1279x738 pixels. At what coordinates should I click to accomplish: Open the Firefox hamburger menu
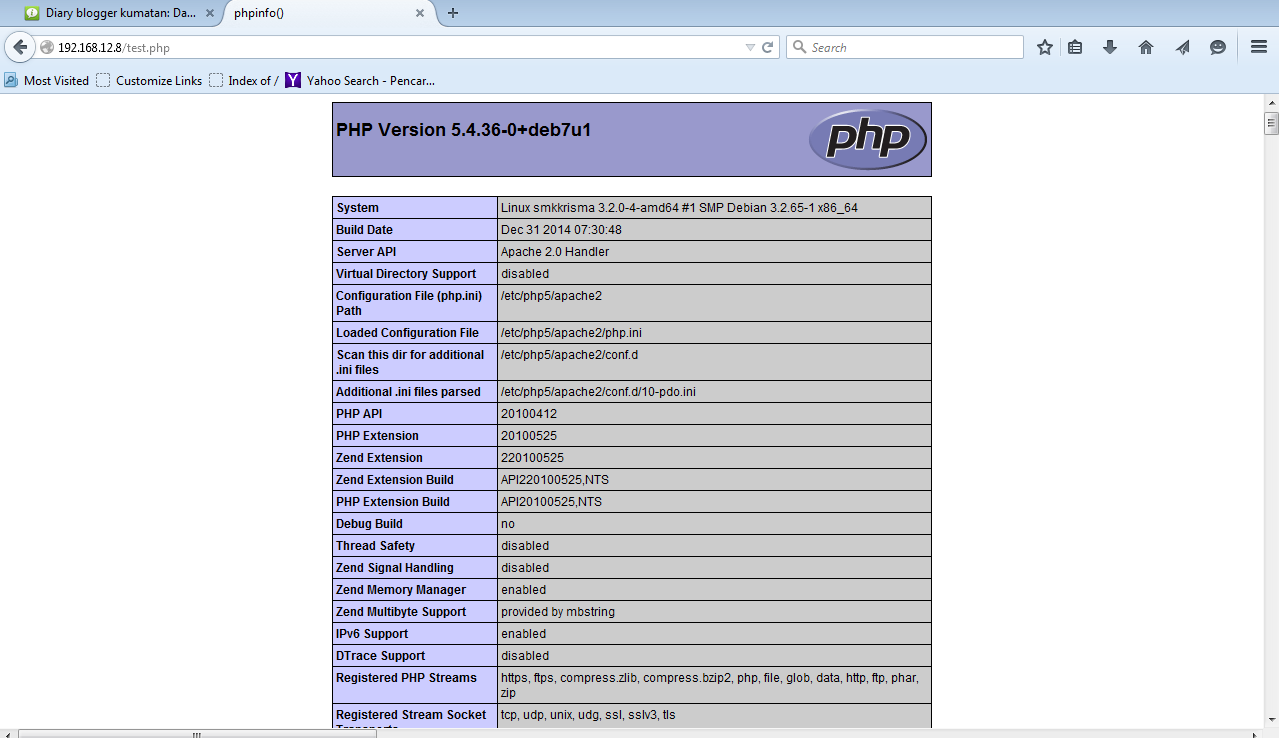click(x=1257, y=46)
